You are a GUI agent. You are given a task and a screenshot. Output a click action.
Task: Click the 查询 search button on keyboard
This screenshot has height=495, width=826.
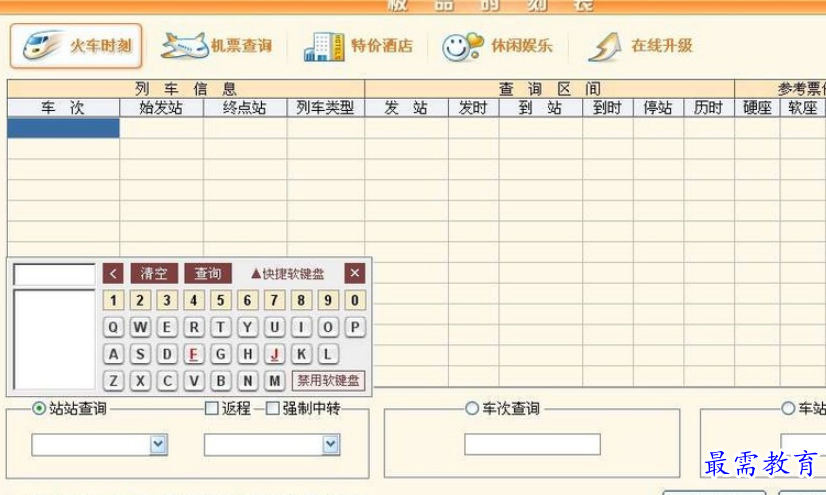point(208,273)
